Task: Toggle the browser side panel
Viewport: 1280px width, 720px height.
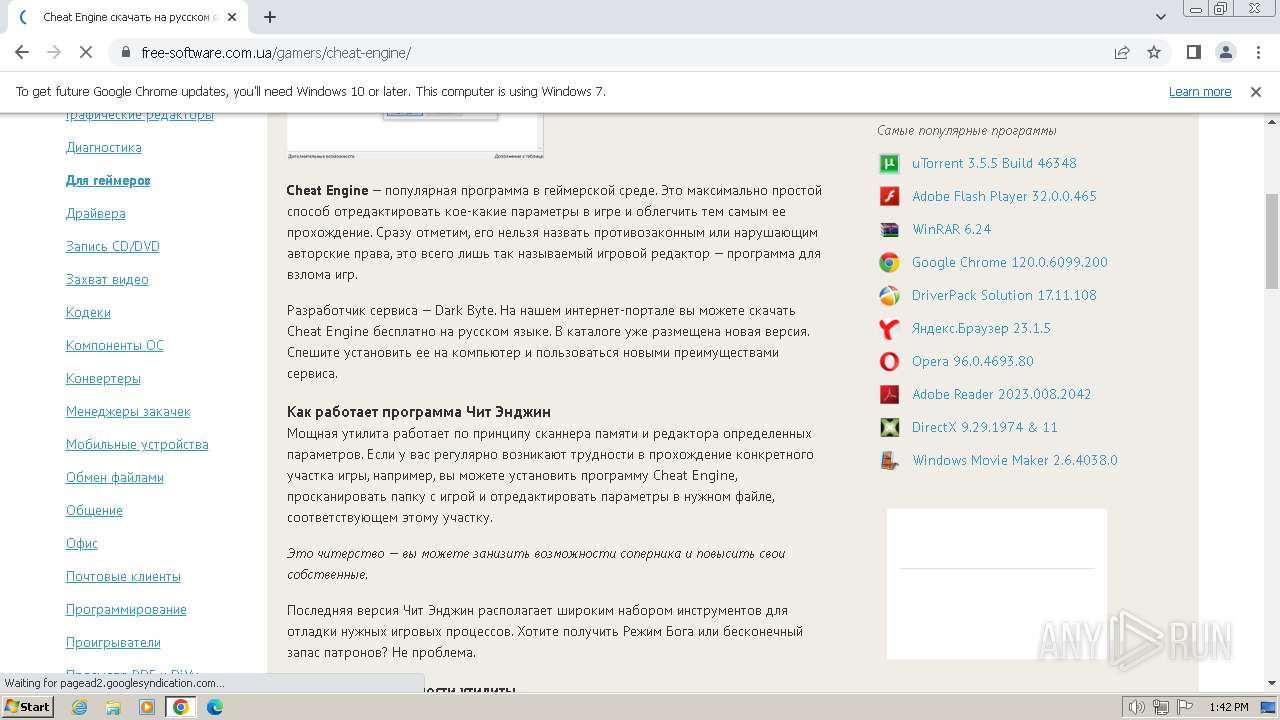Action: 1194,52
